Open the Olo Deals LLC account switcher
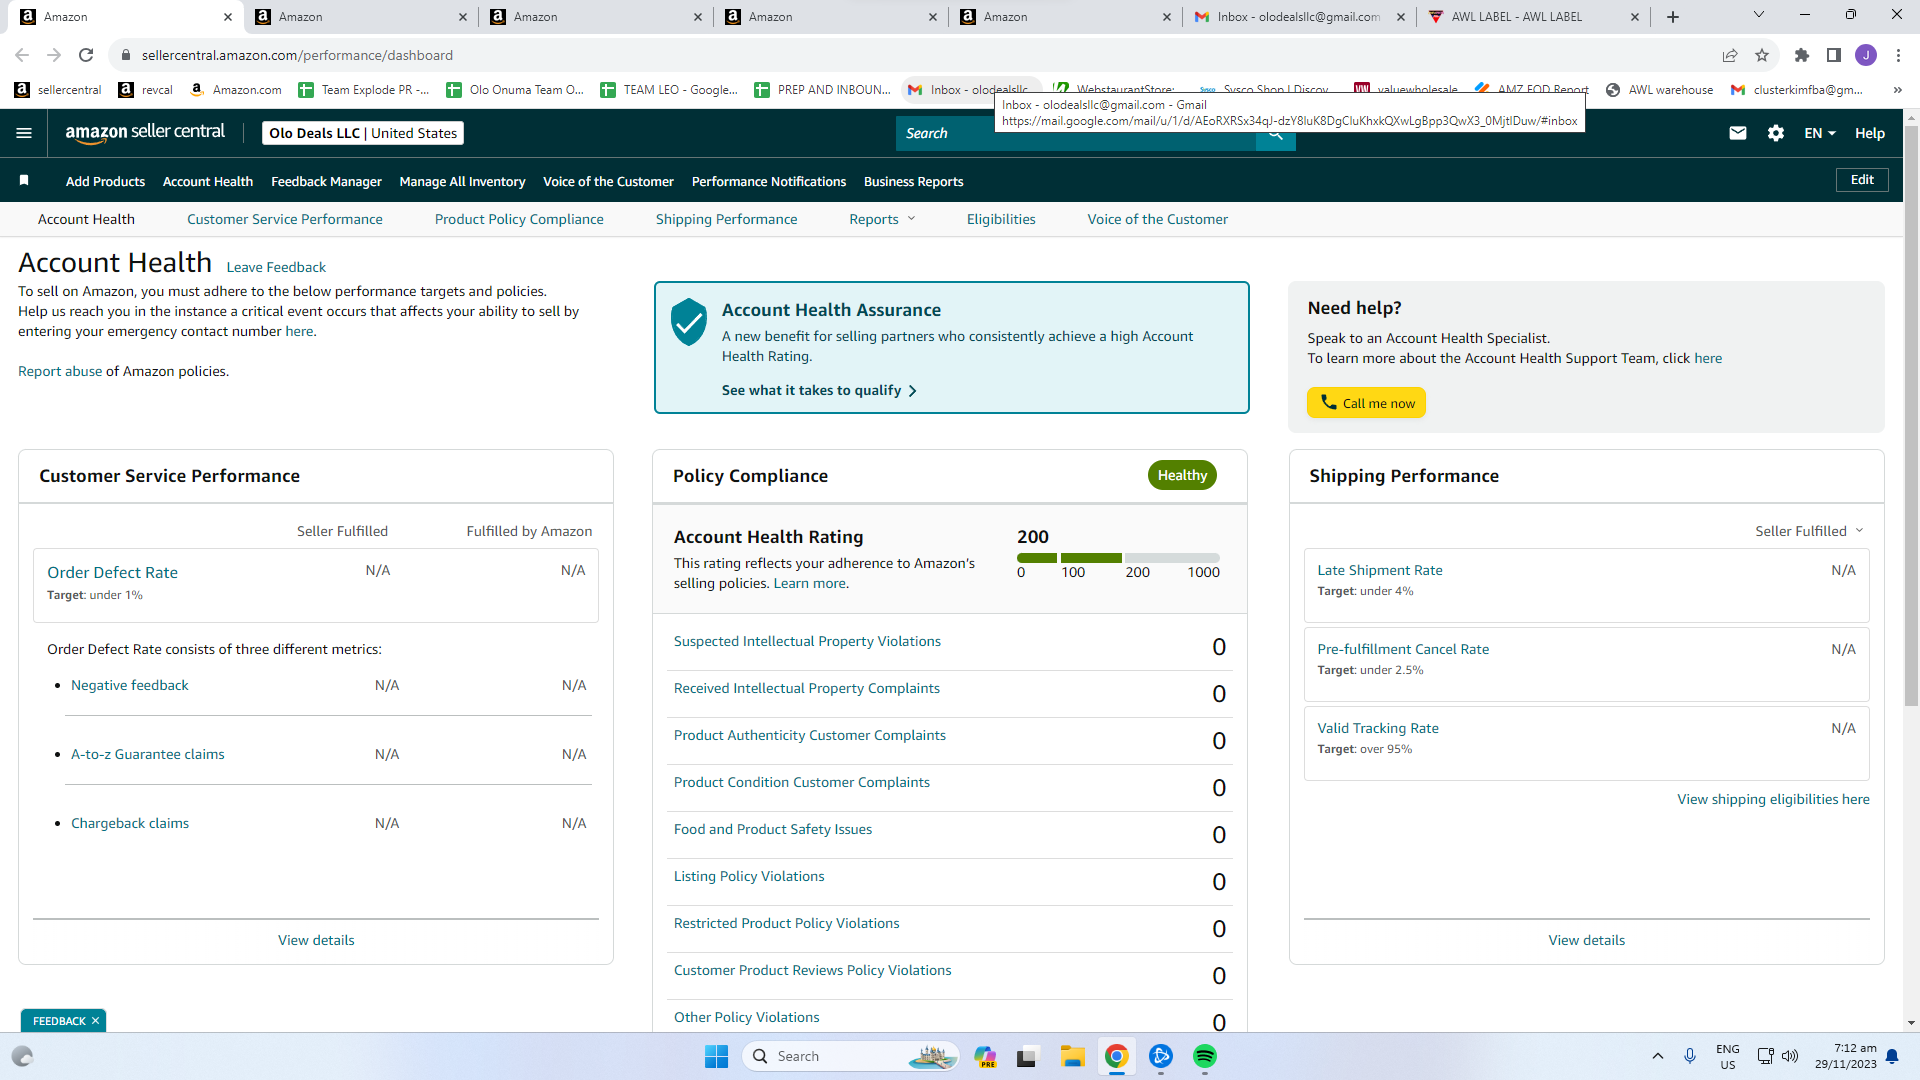 click(363, 133)
